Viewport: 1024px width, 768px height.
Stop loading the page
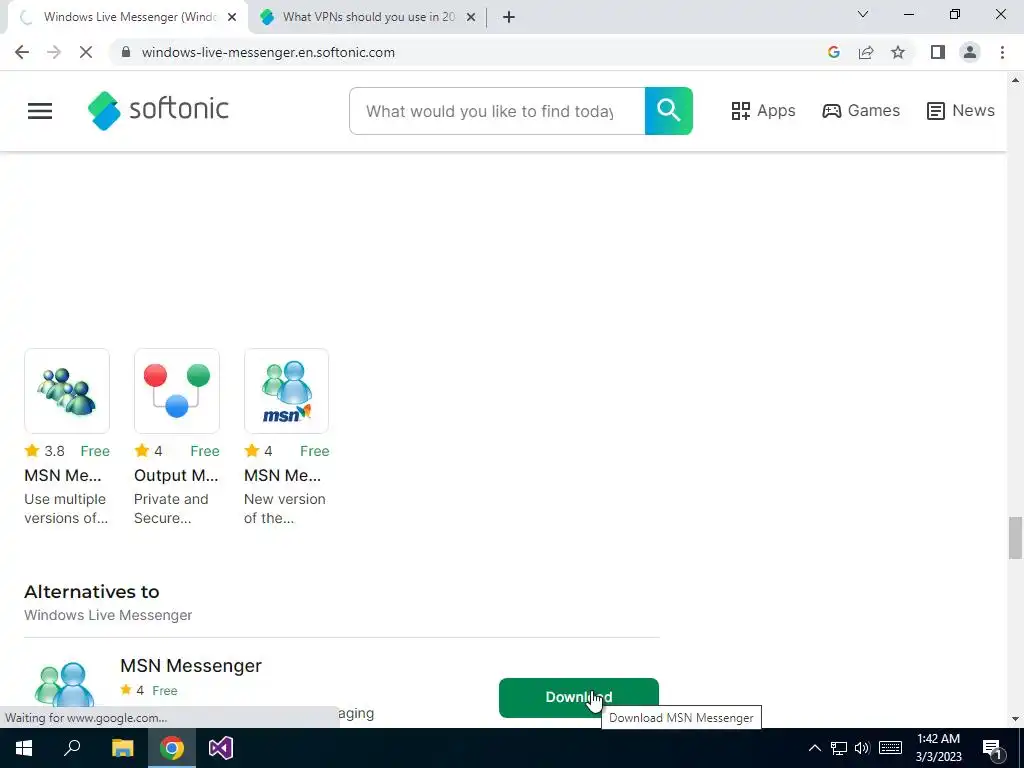click(x=86, y=52)
